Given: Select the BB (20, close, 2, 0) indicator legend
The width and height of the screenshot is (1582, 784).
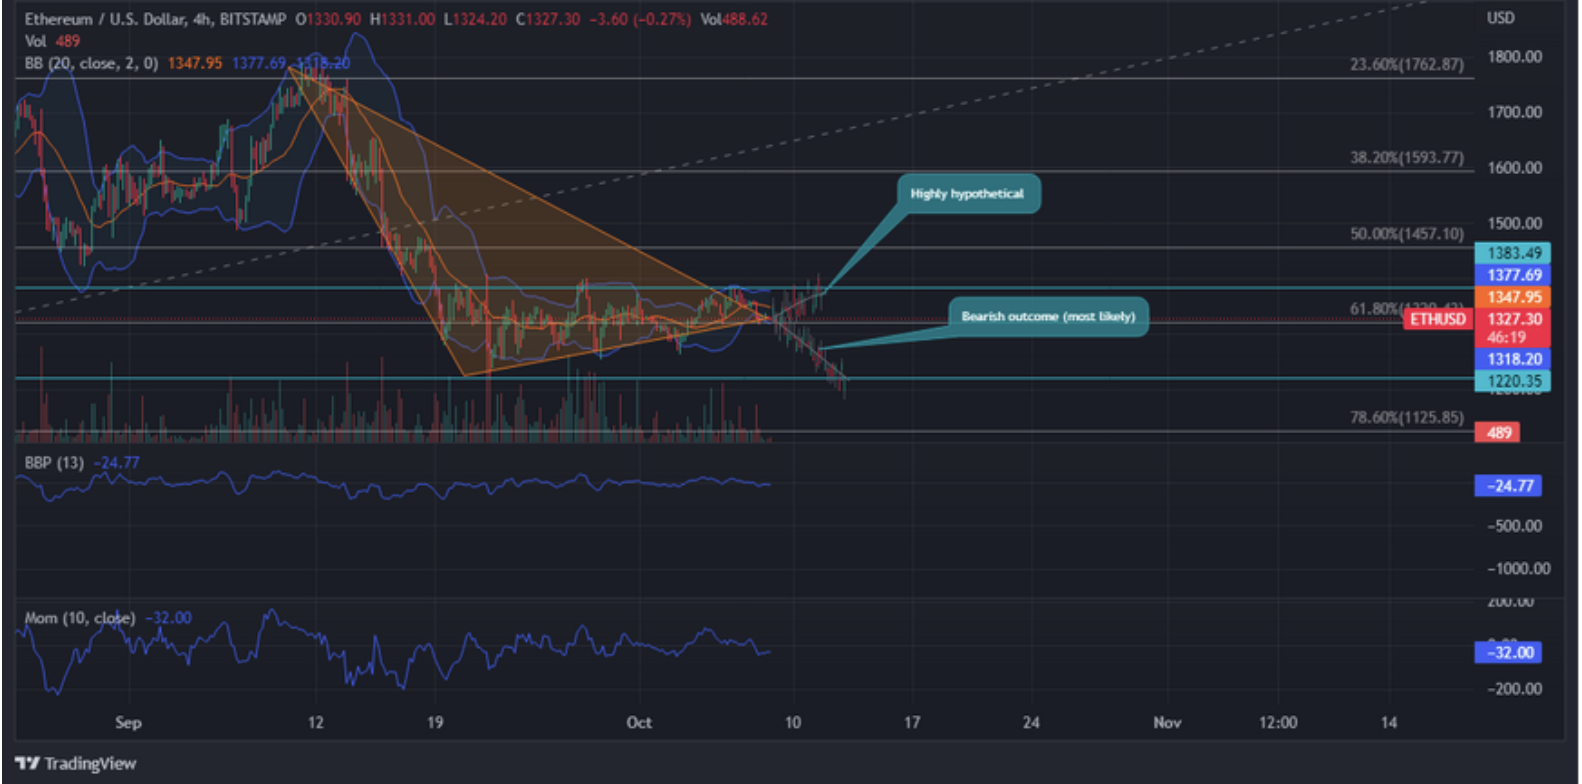Looking at the screenshot, I should 91,63.
